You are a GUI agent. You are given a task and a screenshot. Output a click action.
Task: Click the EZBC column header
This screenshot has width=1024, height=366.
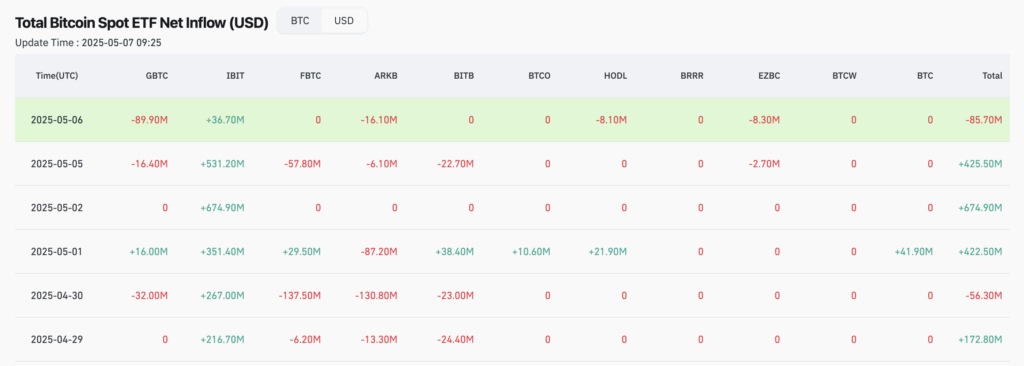(769, 76)
